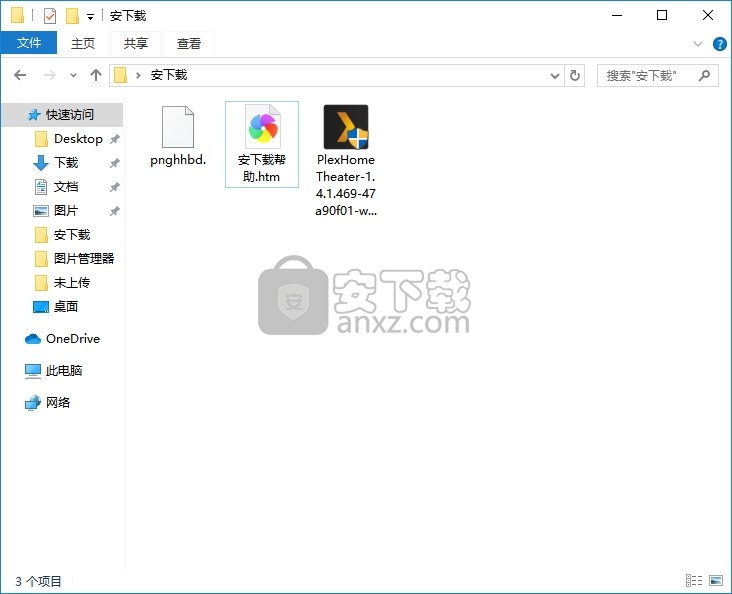This screenshot has width=732, height=594.
Task: Open the recent locations dropdown
Action: pos(73,75)
